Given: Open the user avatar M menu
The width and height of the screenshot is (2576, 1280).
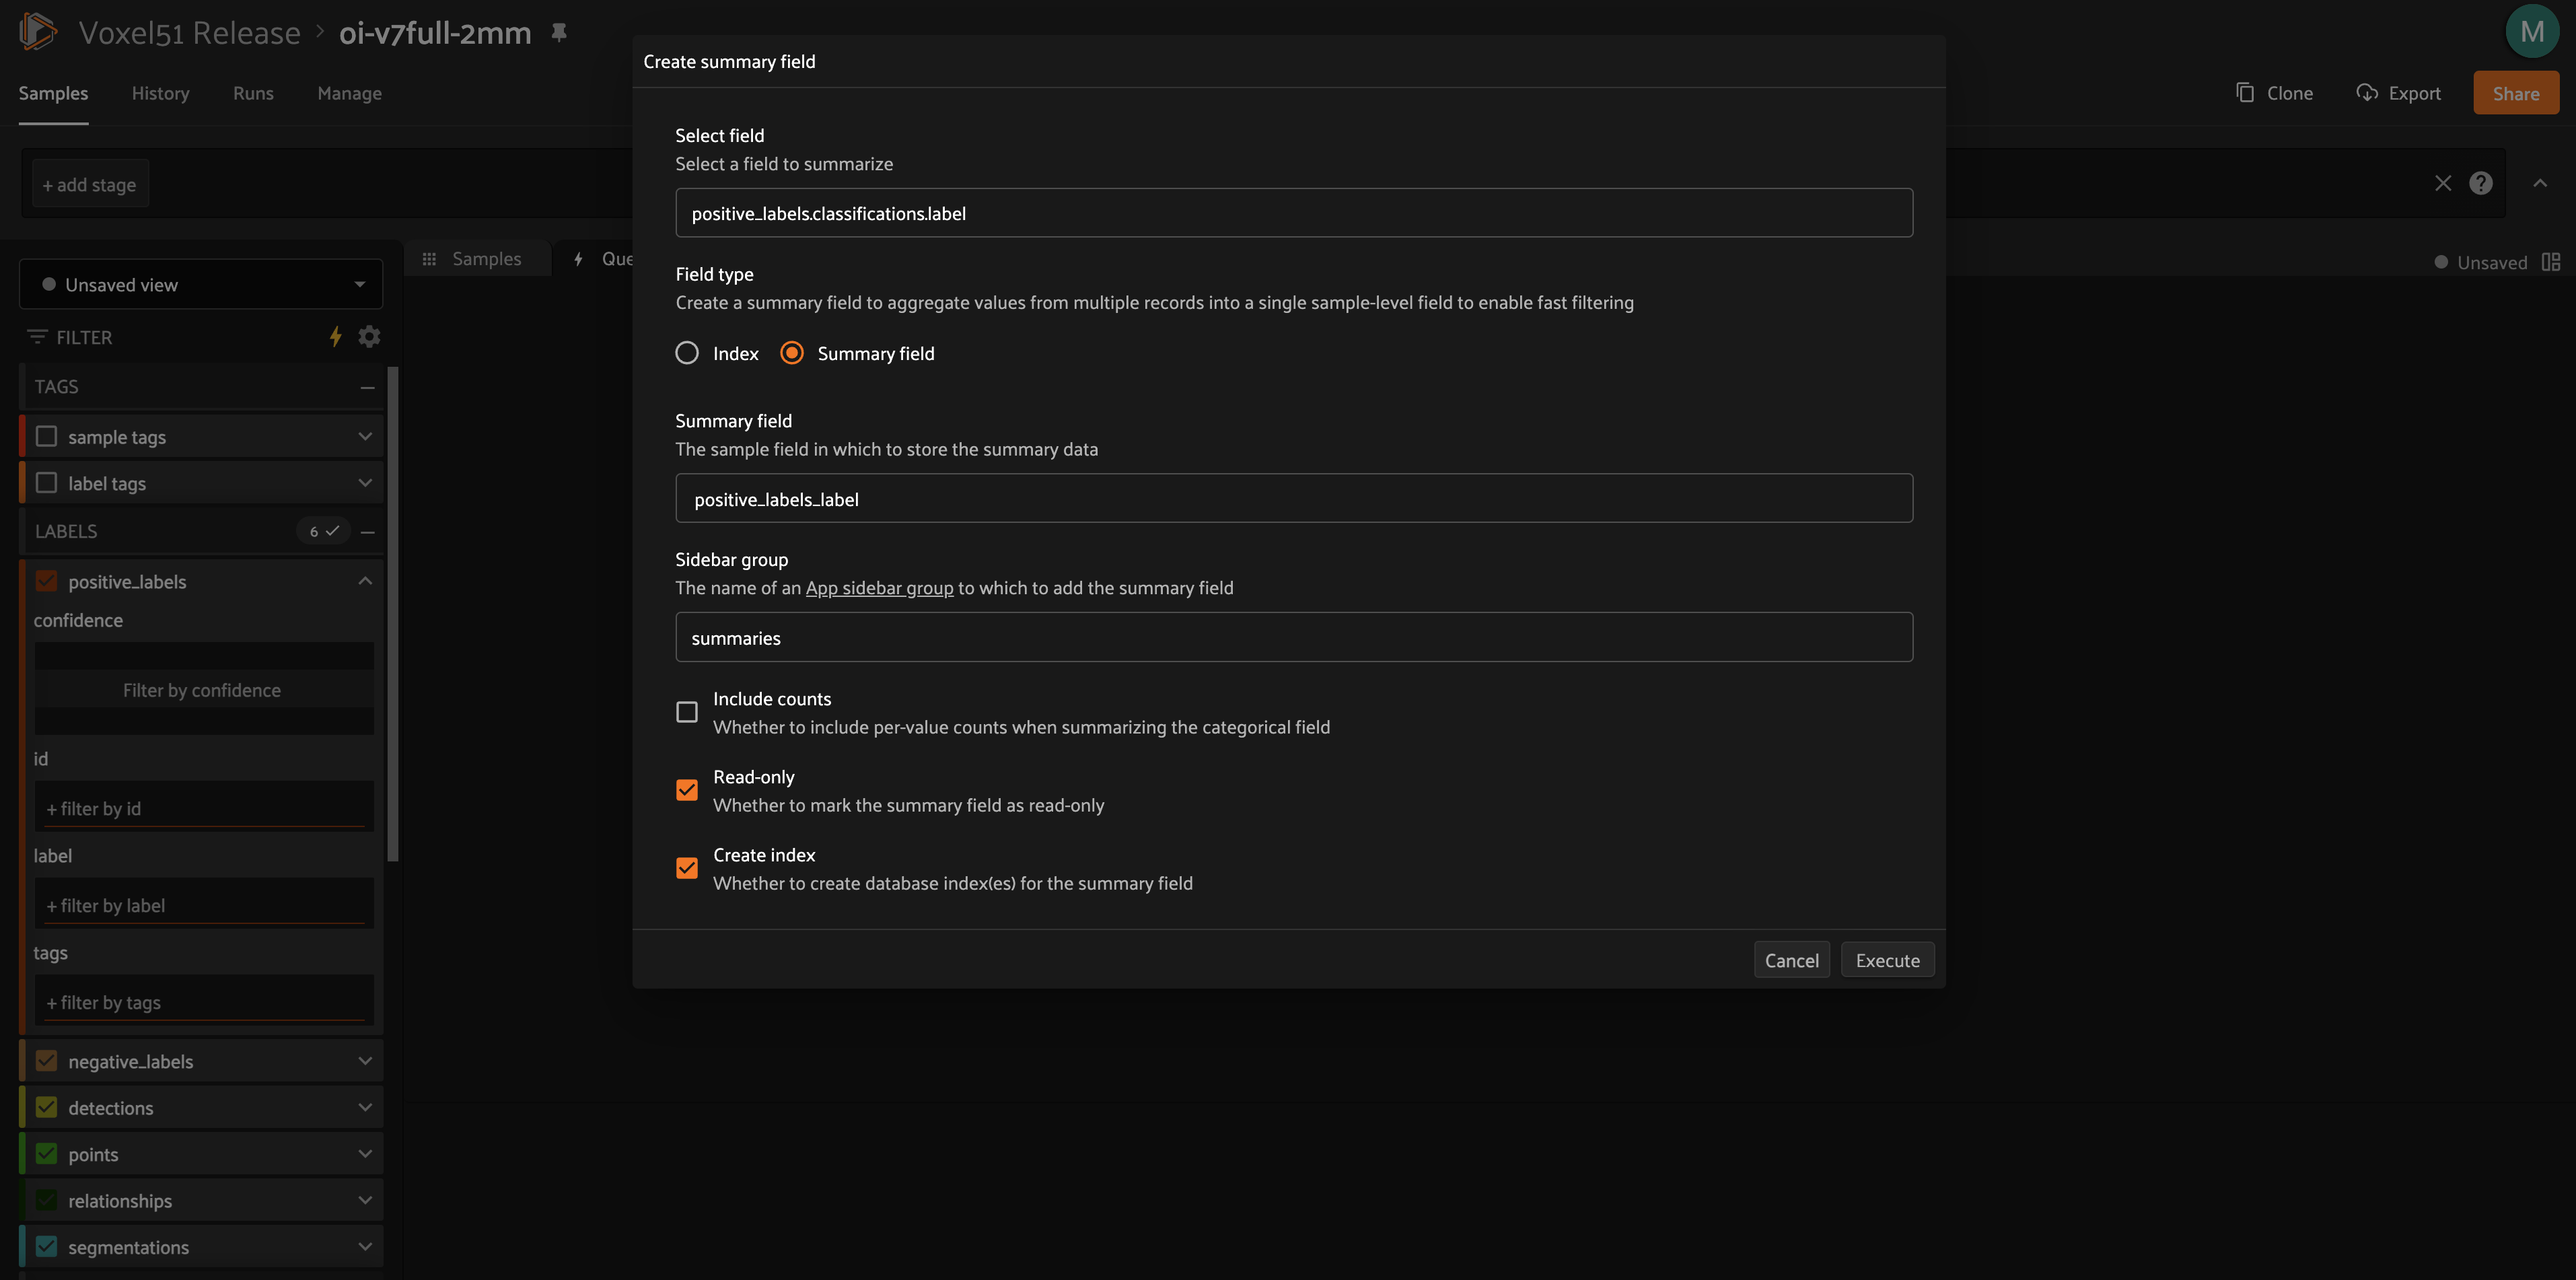Looking at the screenshot, I should [2531, 32].
